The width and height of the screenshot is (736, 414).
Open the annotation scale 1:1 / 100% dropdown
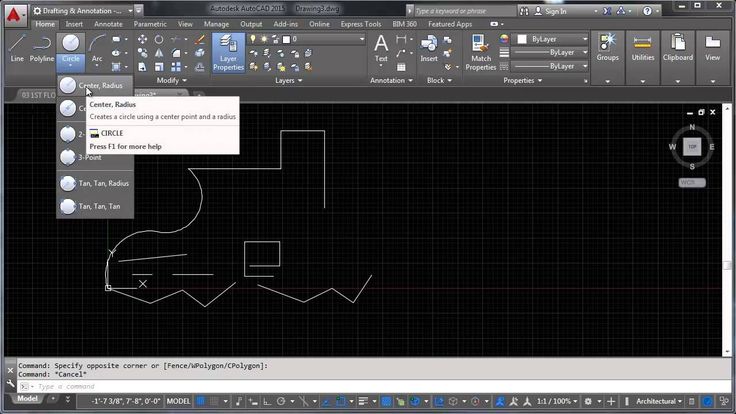[557, 401]
